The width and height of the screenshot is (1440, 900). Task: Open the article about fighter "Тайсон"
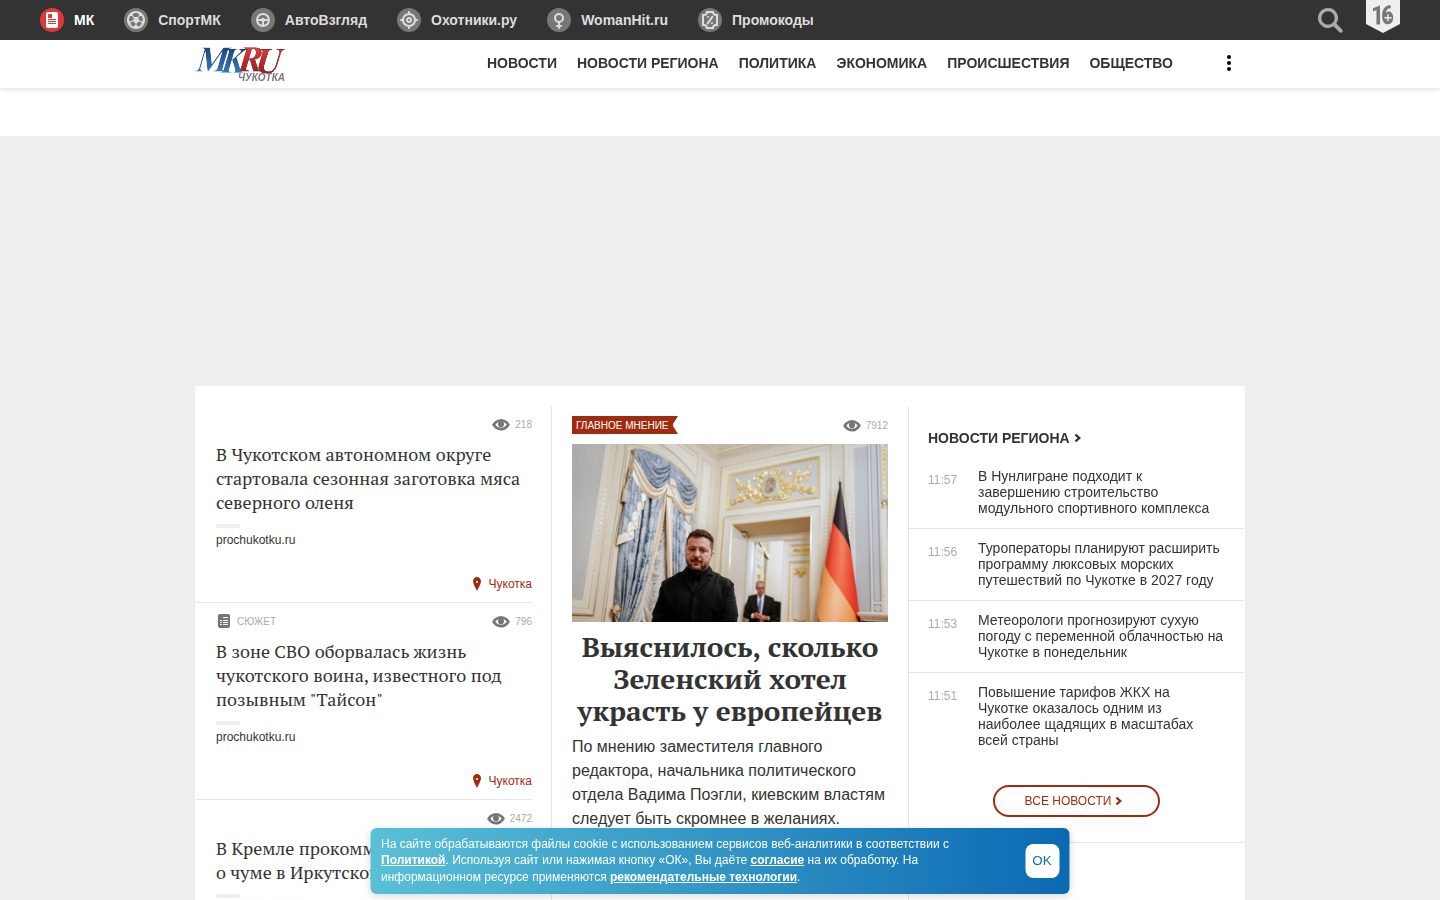point(359,676)
